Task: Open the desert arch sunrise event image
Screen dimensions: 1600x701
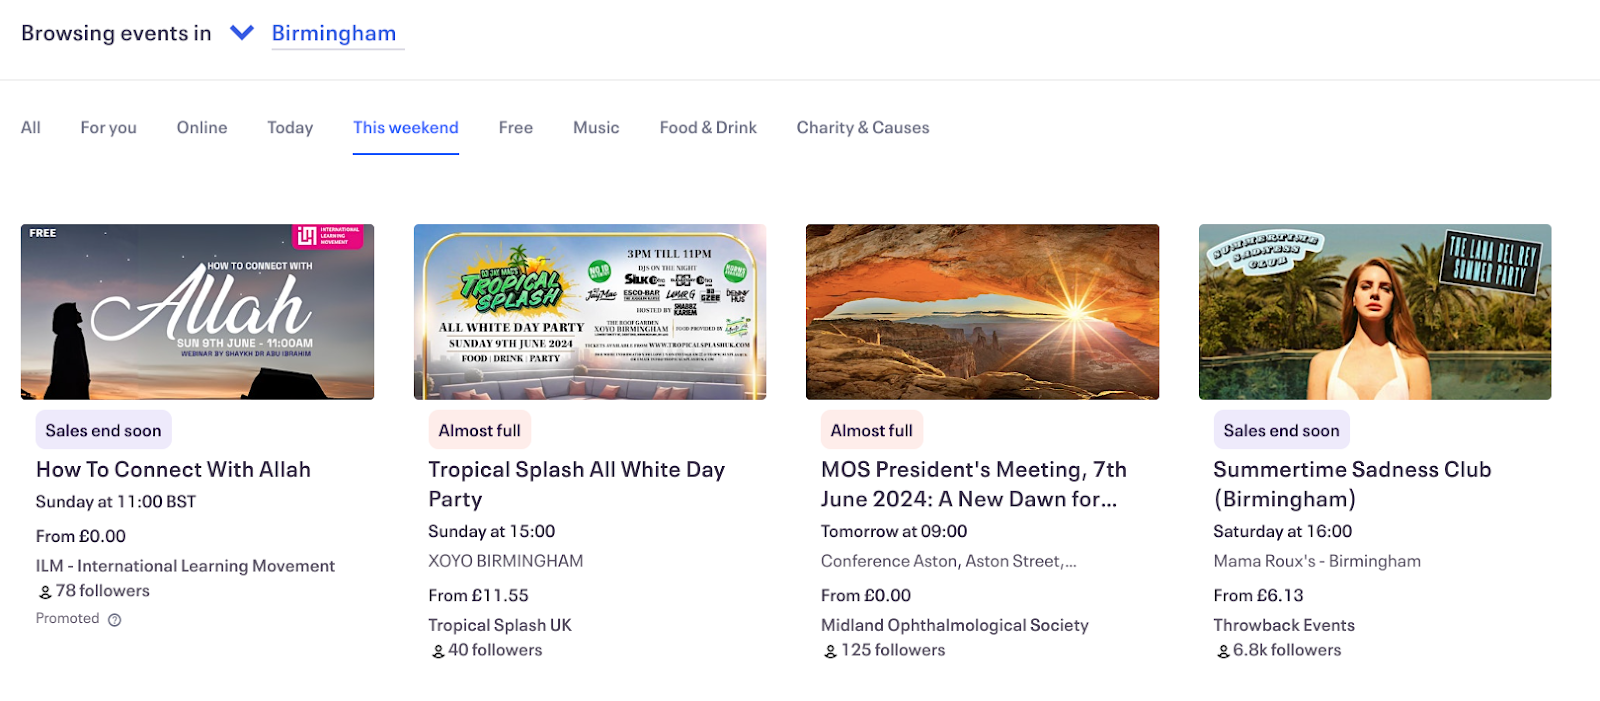Action: pyautogui.click(x=982, y=312)
